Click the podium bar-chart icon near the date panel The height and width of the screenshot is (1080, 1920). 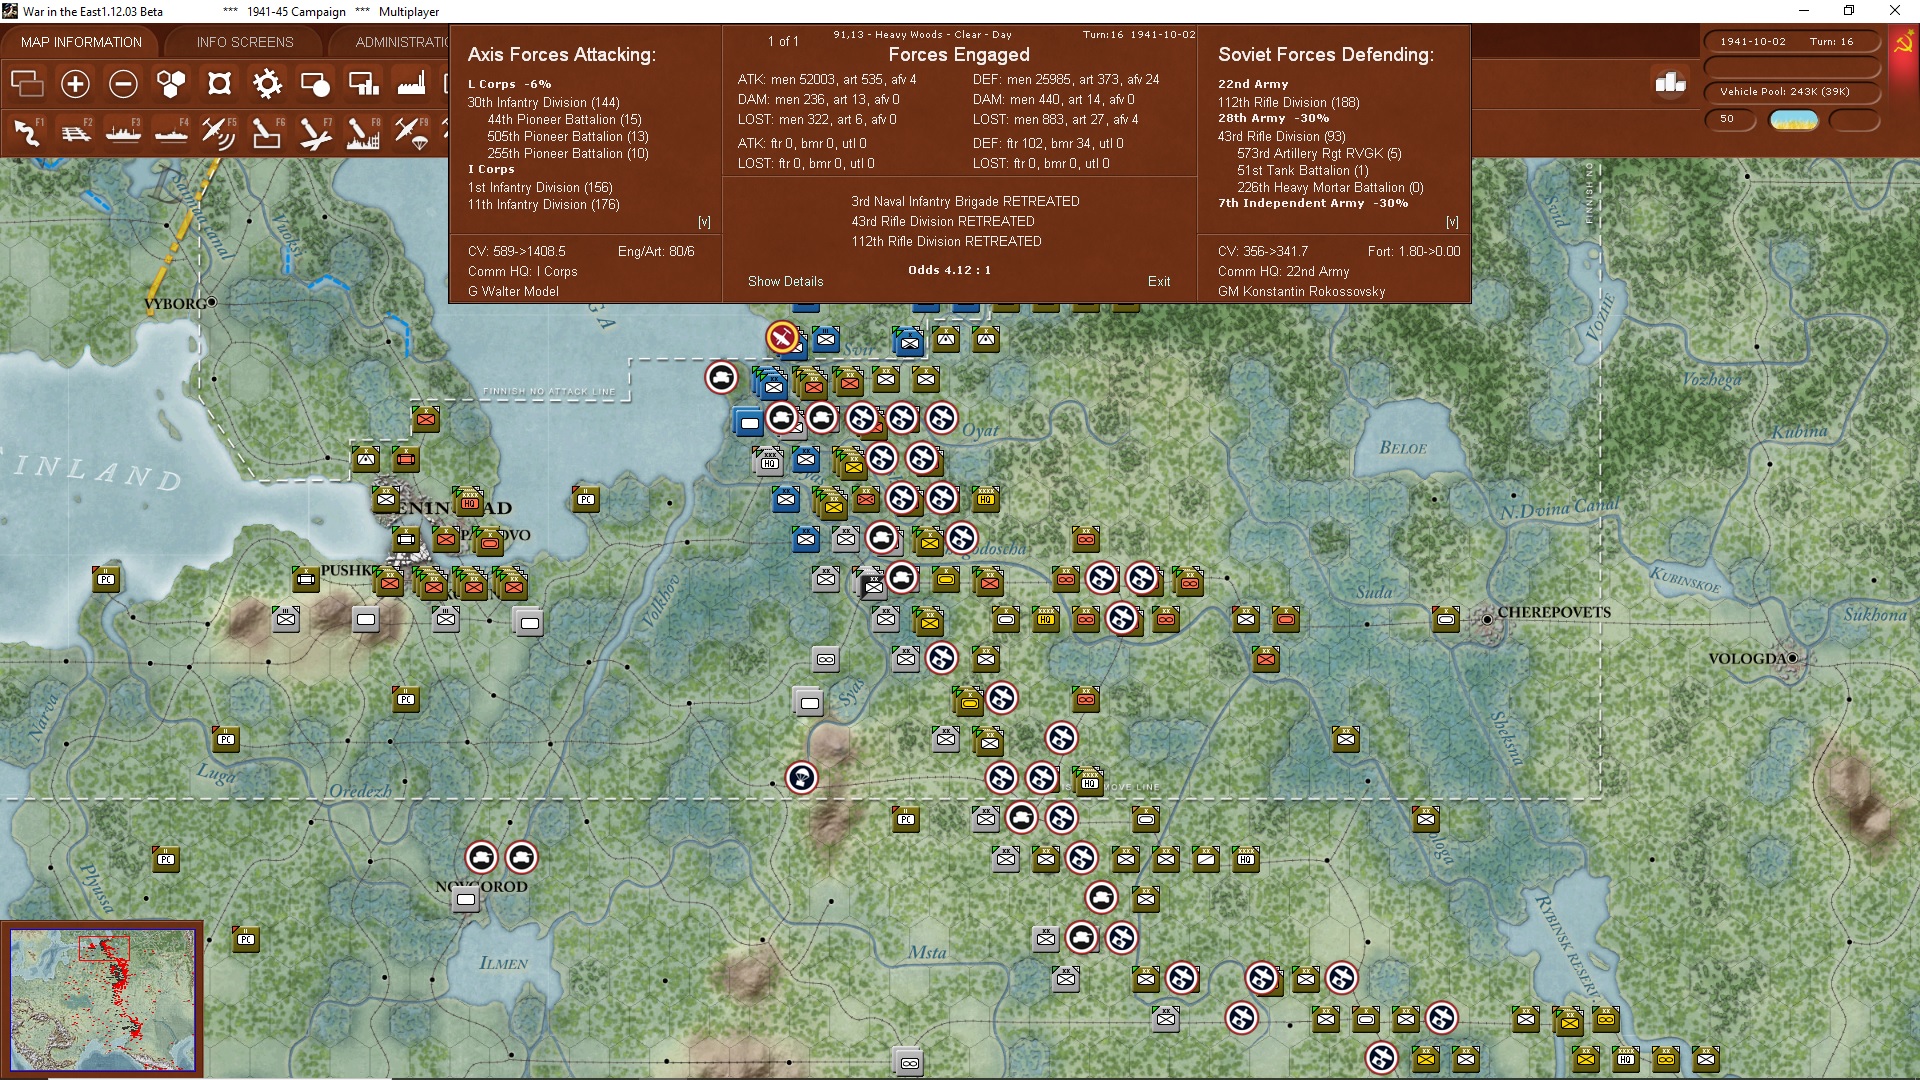(1670, 82)
